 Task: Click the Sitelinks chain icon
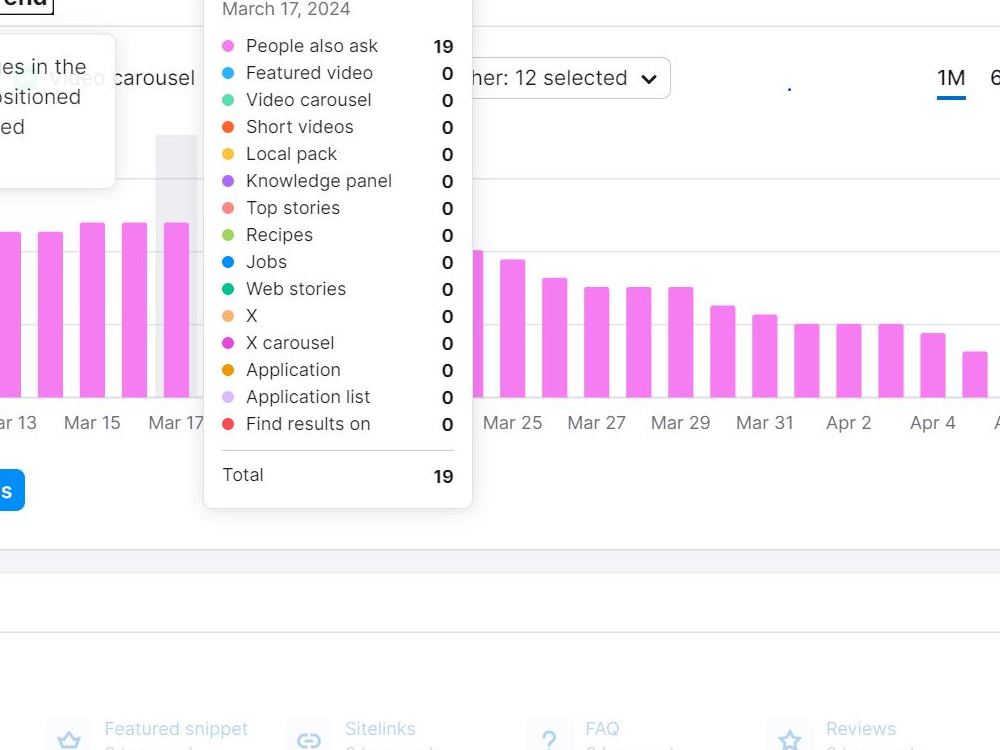click(x=309, y=740)
